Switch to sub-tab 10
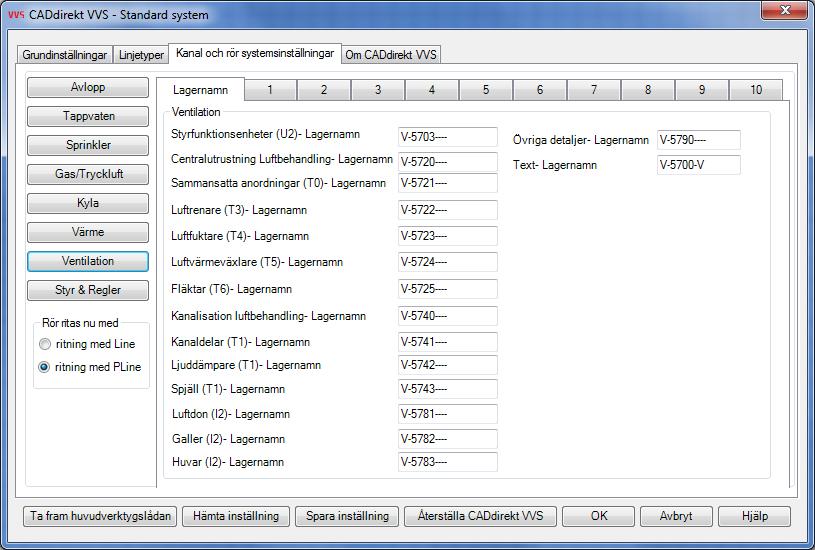 pyautogui.click(x=756, y=90)
